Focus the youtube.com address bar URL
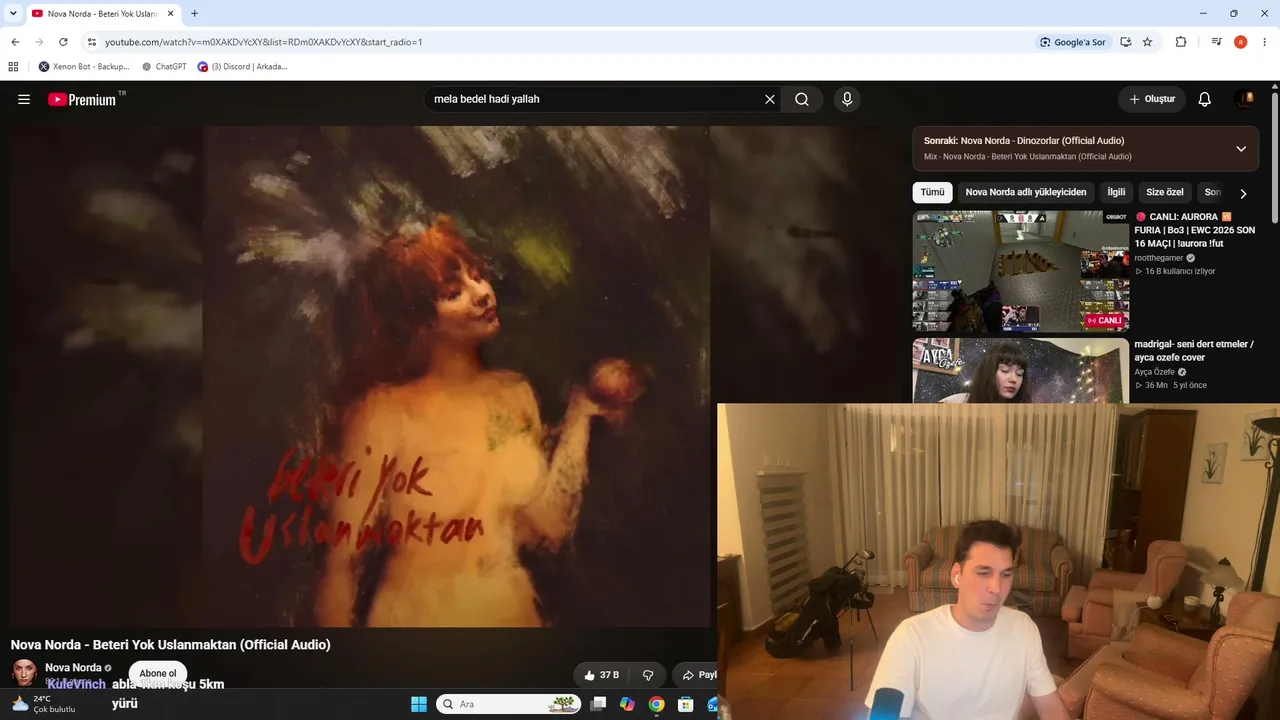The image size is (1280, 720). [x=264, y=42]
